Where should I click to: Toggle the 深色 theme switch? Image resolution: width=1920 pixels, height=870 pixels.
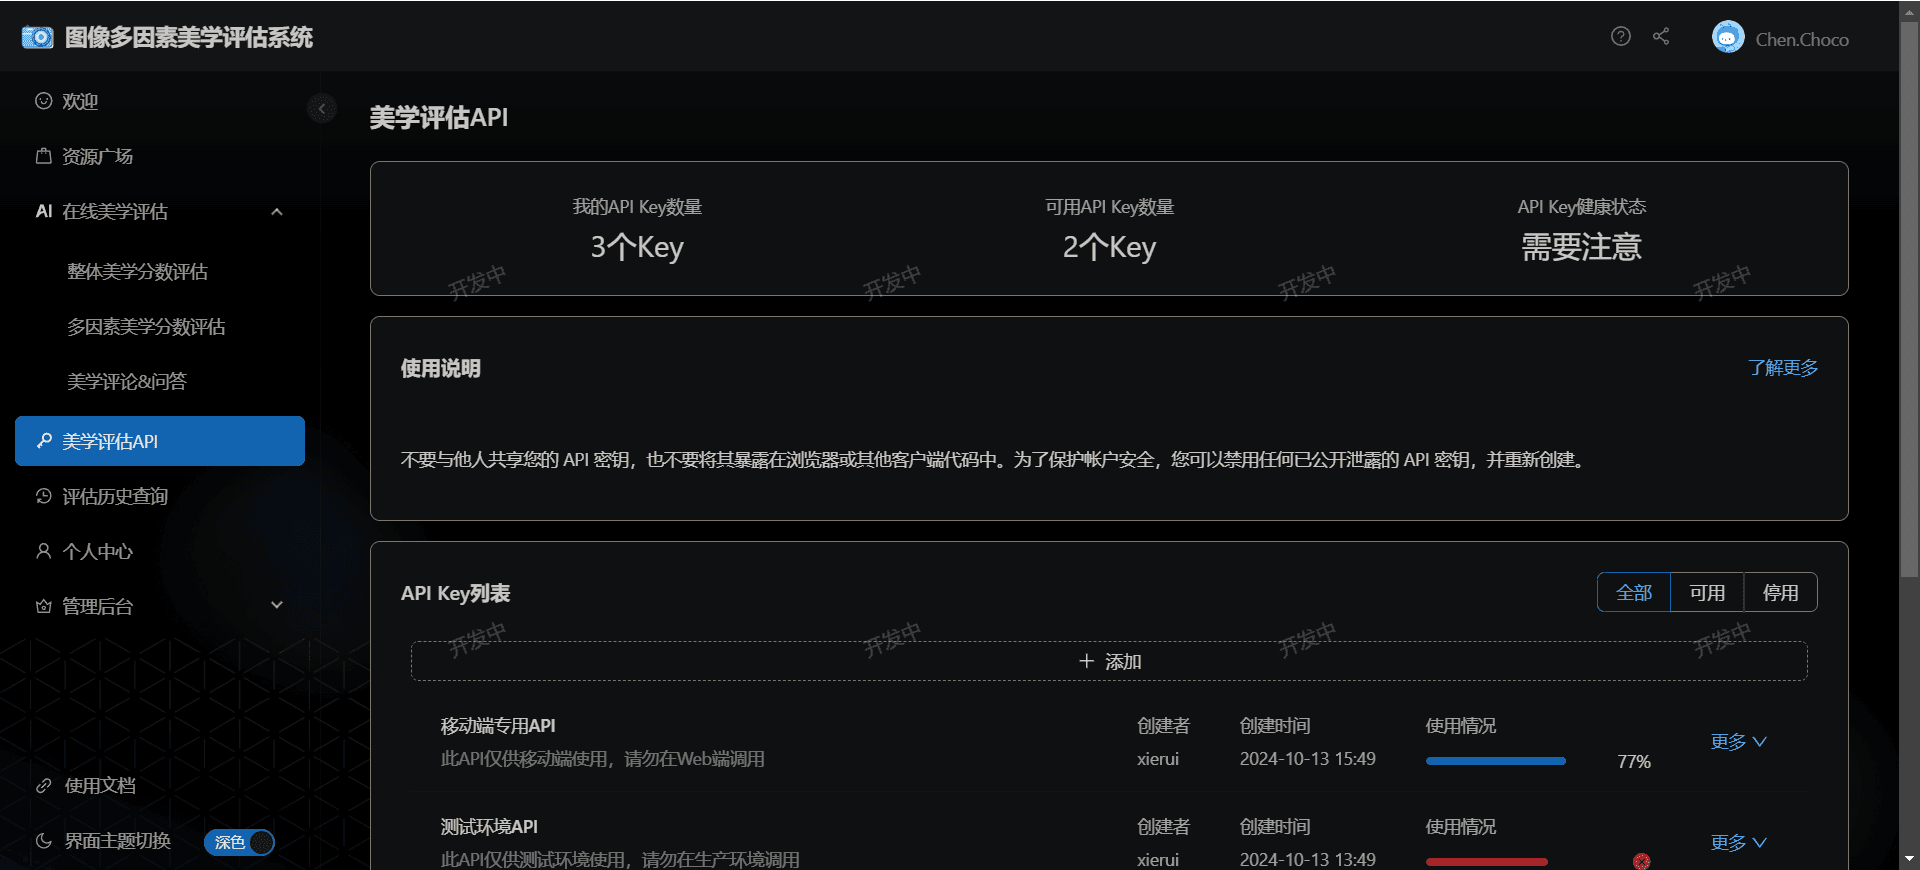(239, 842)
